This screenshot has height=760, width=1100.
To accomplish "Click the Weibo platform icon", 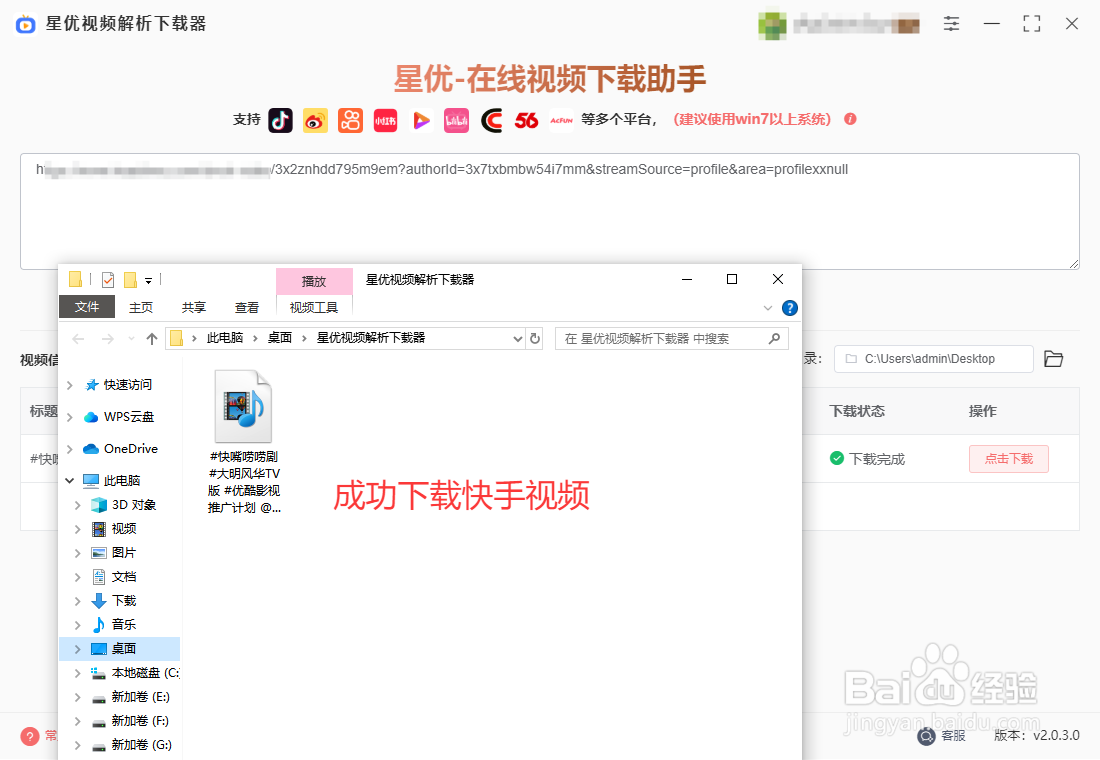I will [315, 121].
